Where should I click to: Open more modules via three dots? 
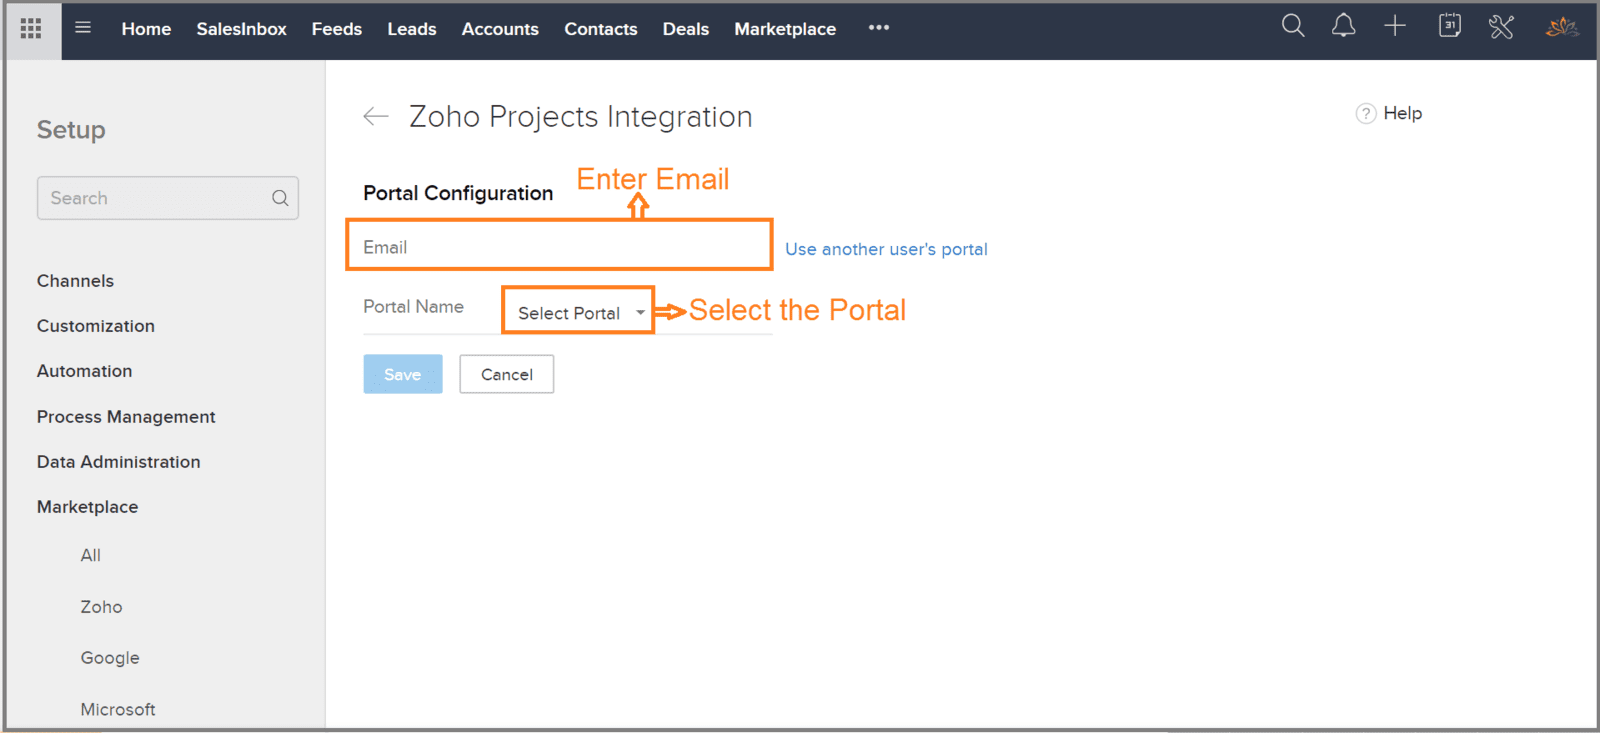point(879,28)
